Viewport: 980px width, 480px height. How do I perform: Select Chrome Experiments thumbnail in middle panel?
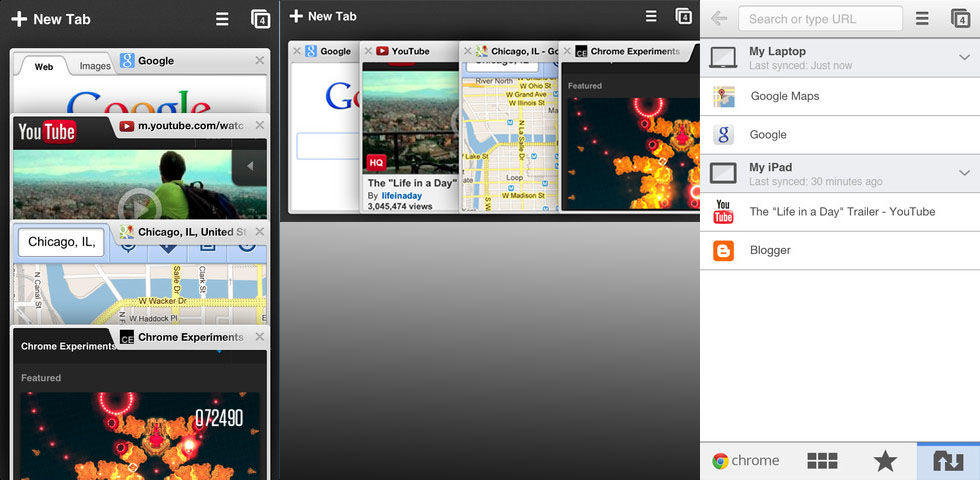pos(630,136)
